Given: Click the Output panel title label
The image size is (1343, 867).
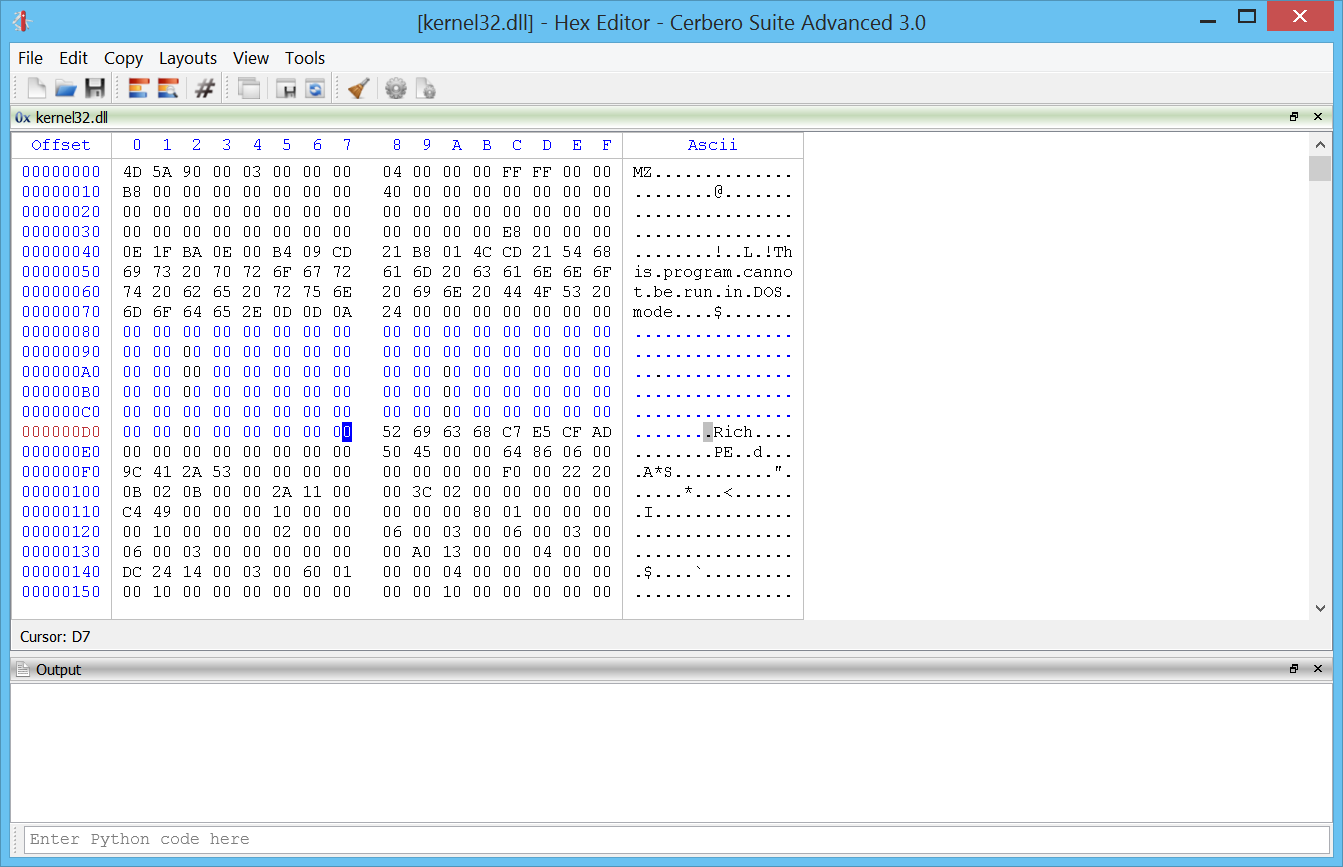Looking at the screenshot, I should (59, 669).
